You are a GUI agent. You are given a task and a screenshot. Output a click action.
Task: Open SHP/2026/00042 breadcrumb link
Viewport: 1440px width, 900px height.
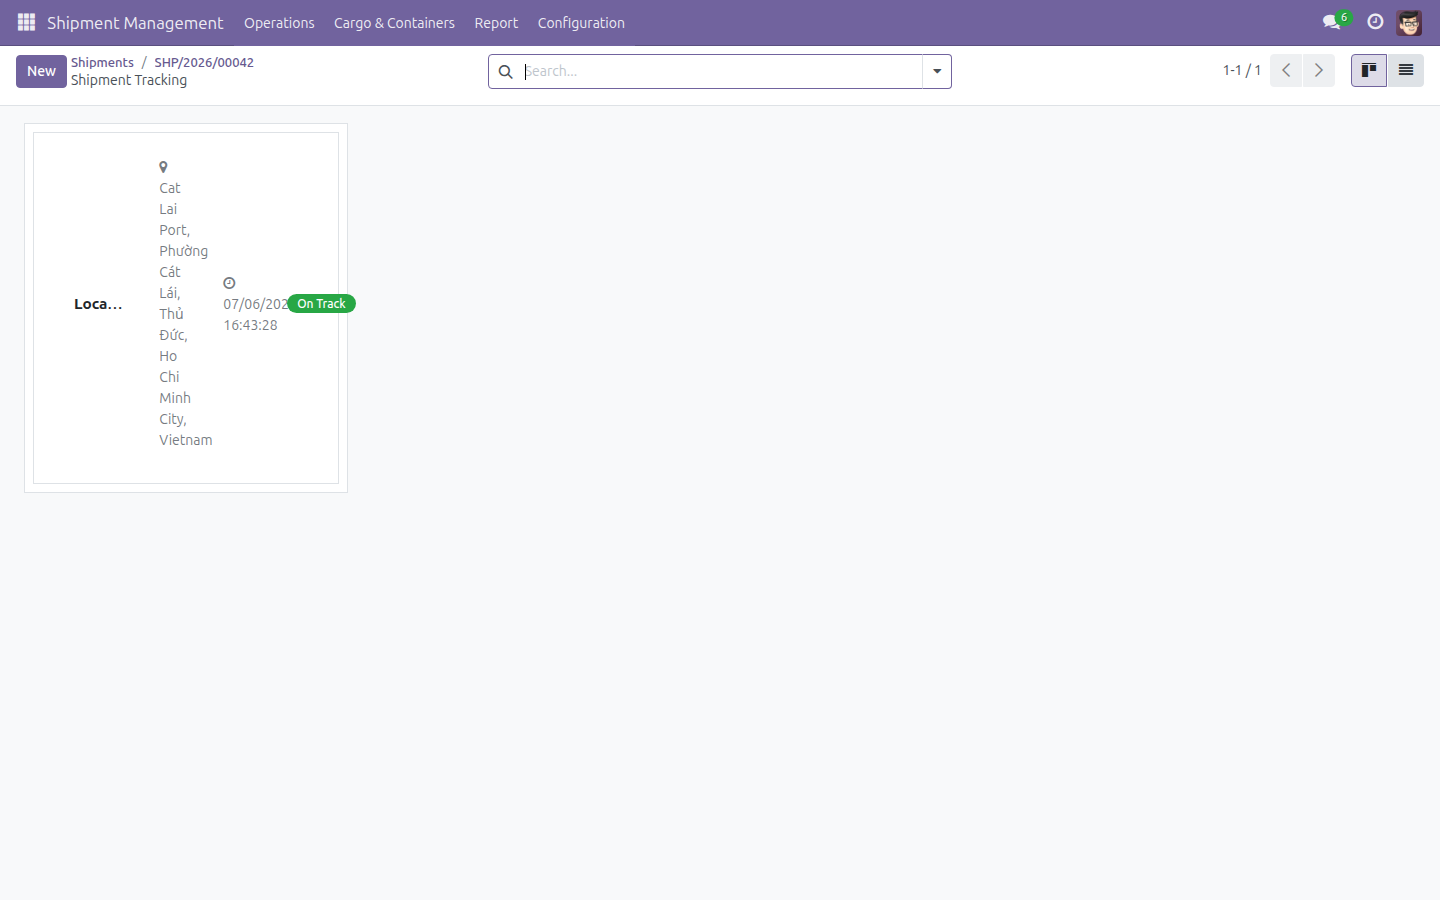pos(204,62)
